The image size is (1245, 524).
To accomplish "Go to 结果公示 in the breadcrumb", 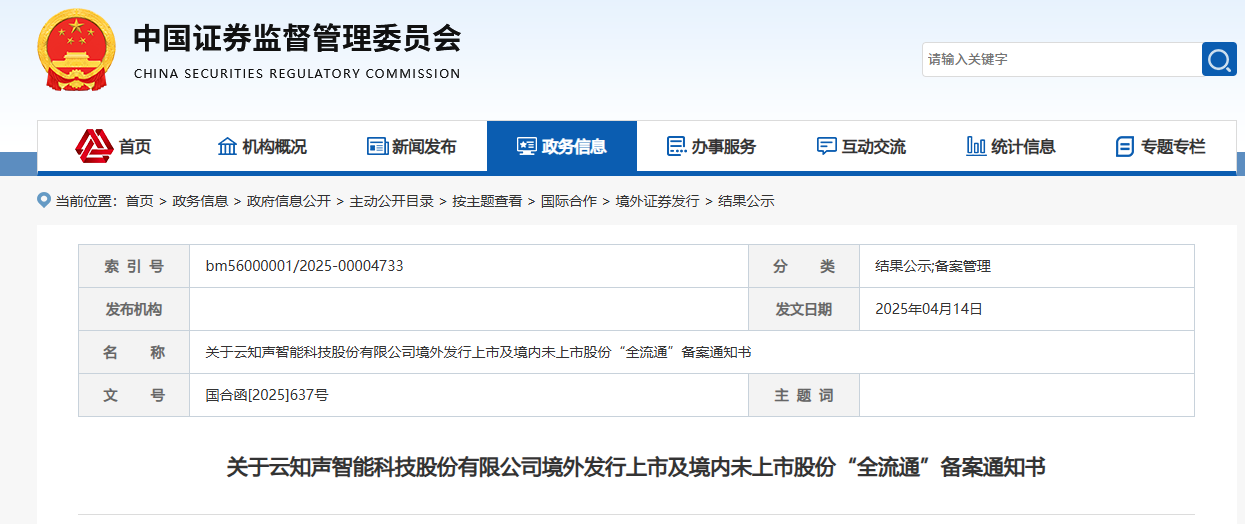I will [x=746, y=201].
